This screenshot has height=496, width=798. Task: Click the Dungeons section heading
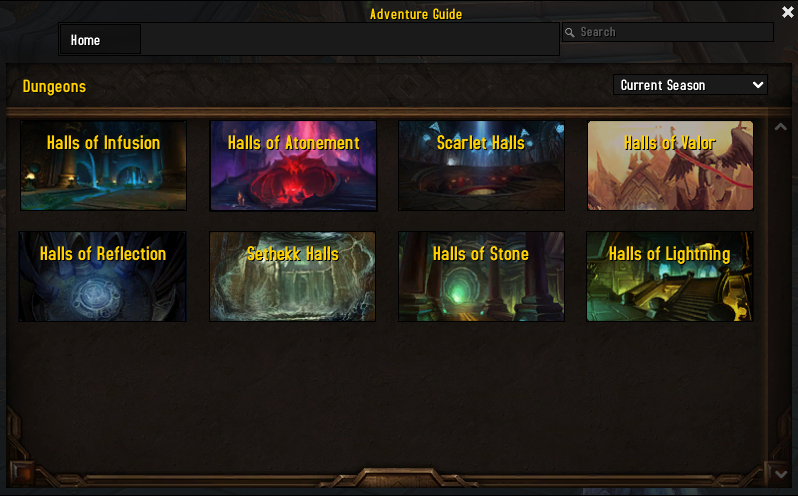pyautogui.click(x=54, y=87)
